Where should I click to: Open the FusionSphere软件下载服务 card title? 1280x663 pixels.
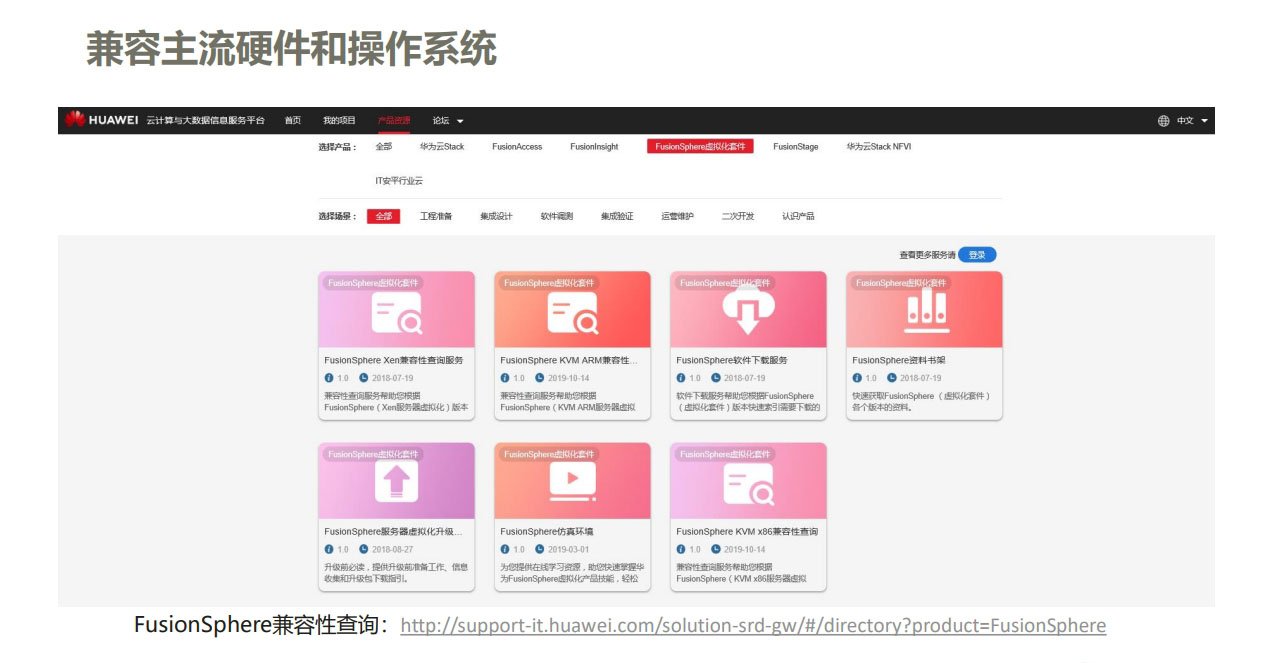pyautogui.click(x=732, y=360)
